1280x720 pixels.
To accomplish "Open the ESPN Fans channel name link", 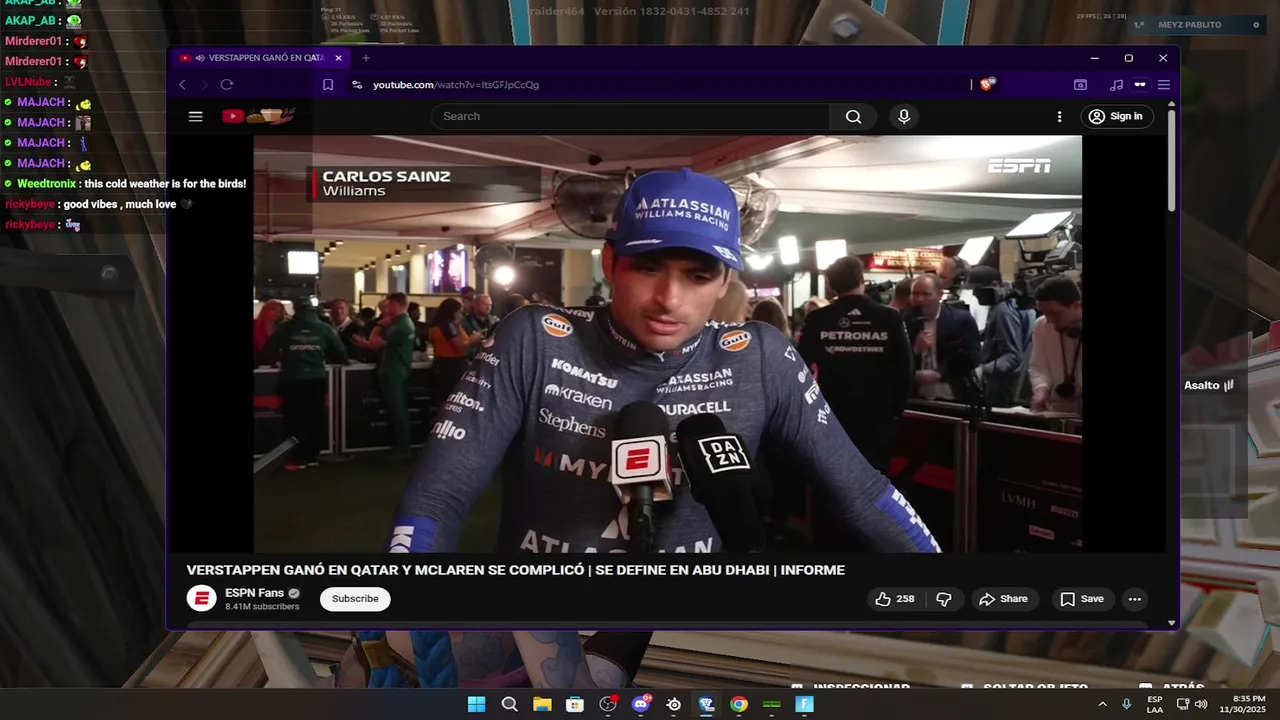I will (x=254, y=593).
